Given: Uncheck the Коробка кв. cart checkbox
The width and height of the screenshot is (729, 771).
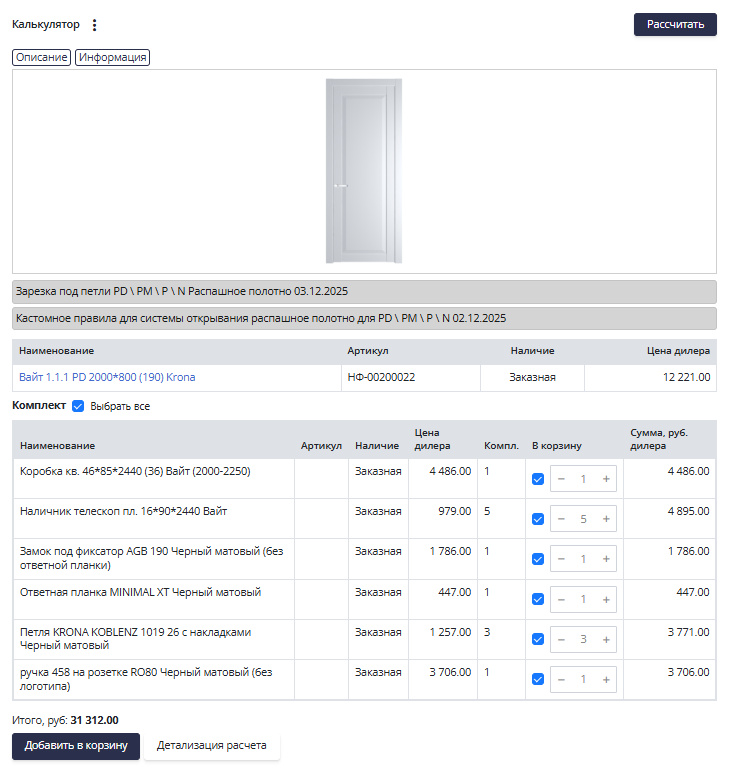Looking at the screenshot, I should [x=538, y=479].
